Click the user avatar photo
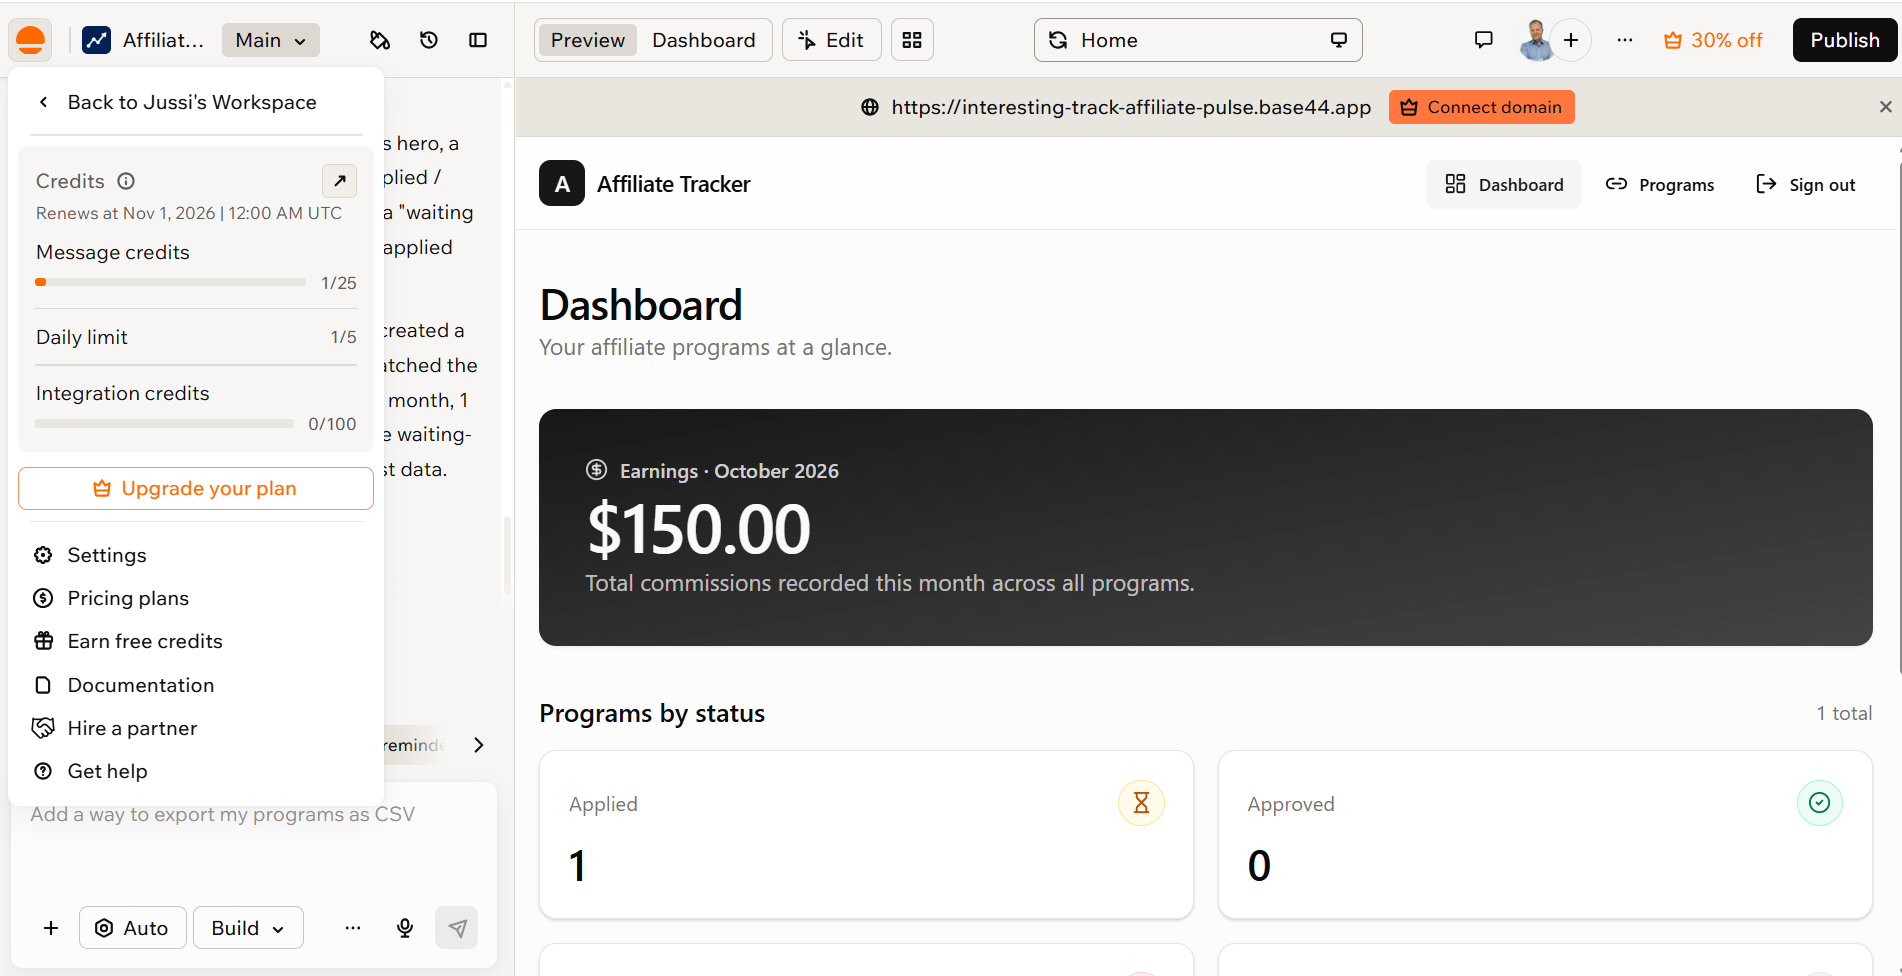Screen dimensions: 1902x976 click(1536, 40)
